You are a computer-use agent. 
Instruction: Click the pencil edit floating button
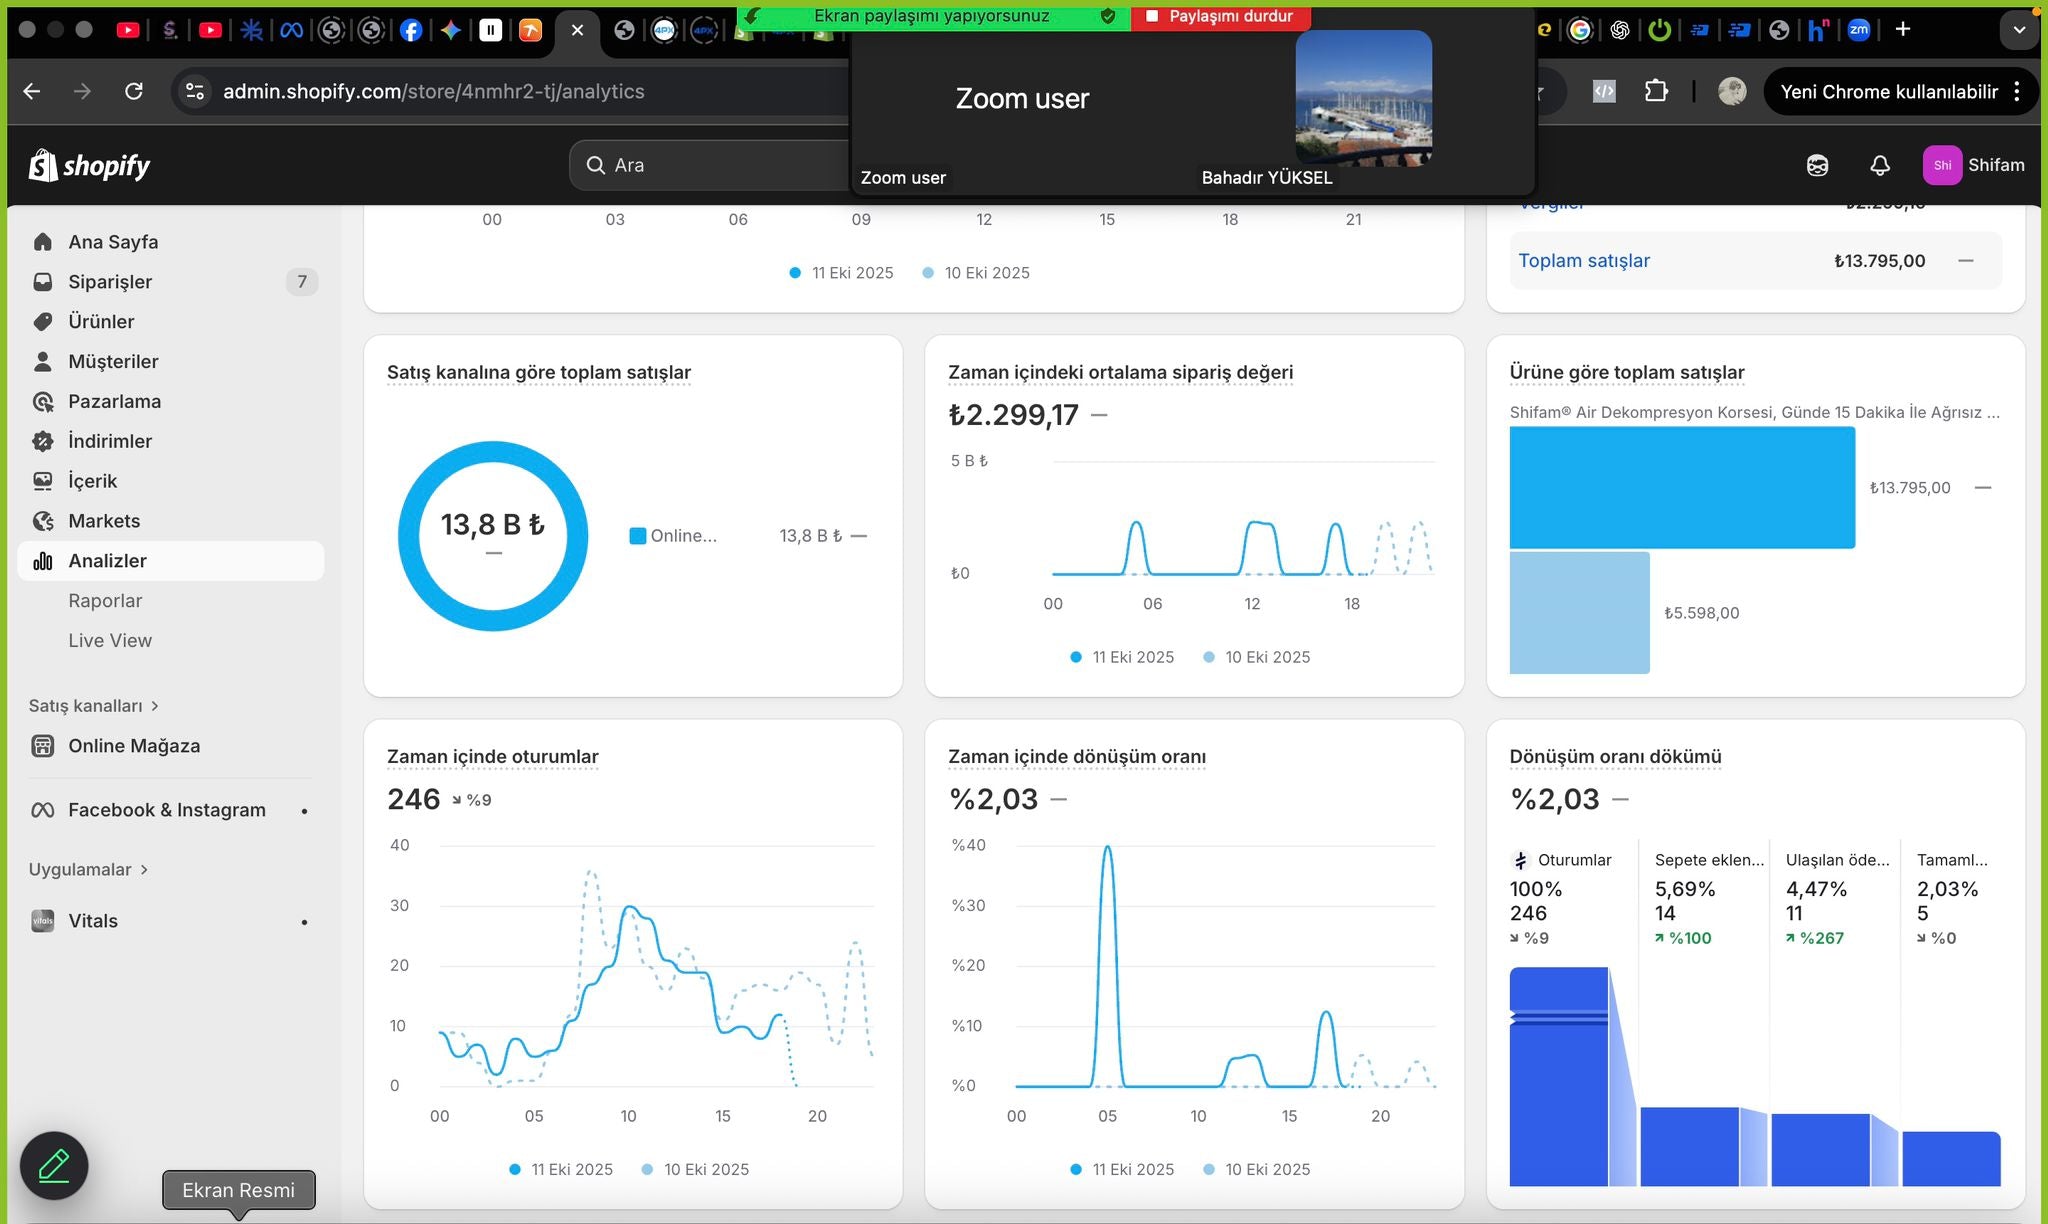(x=54, y=1165)
